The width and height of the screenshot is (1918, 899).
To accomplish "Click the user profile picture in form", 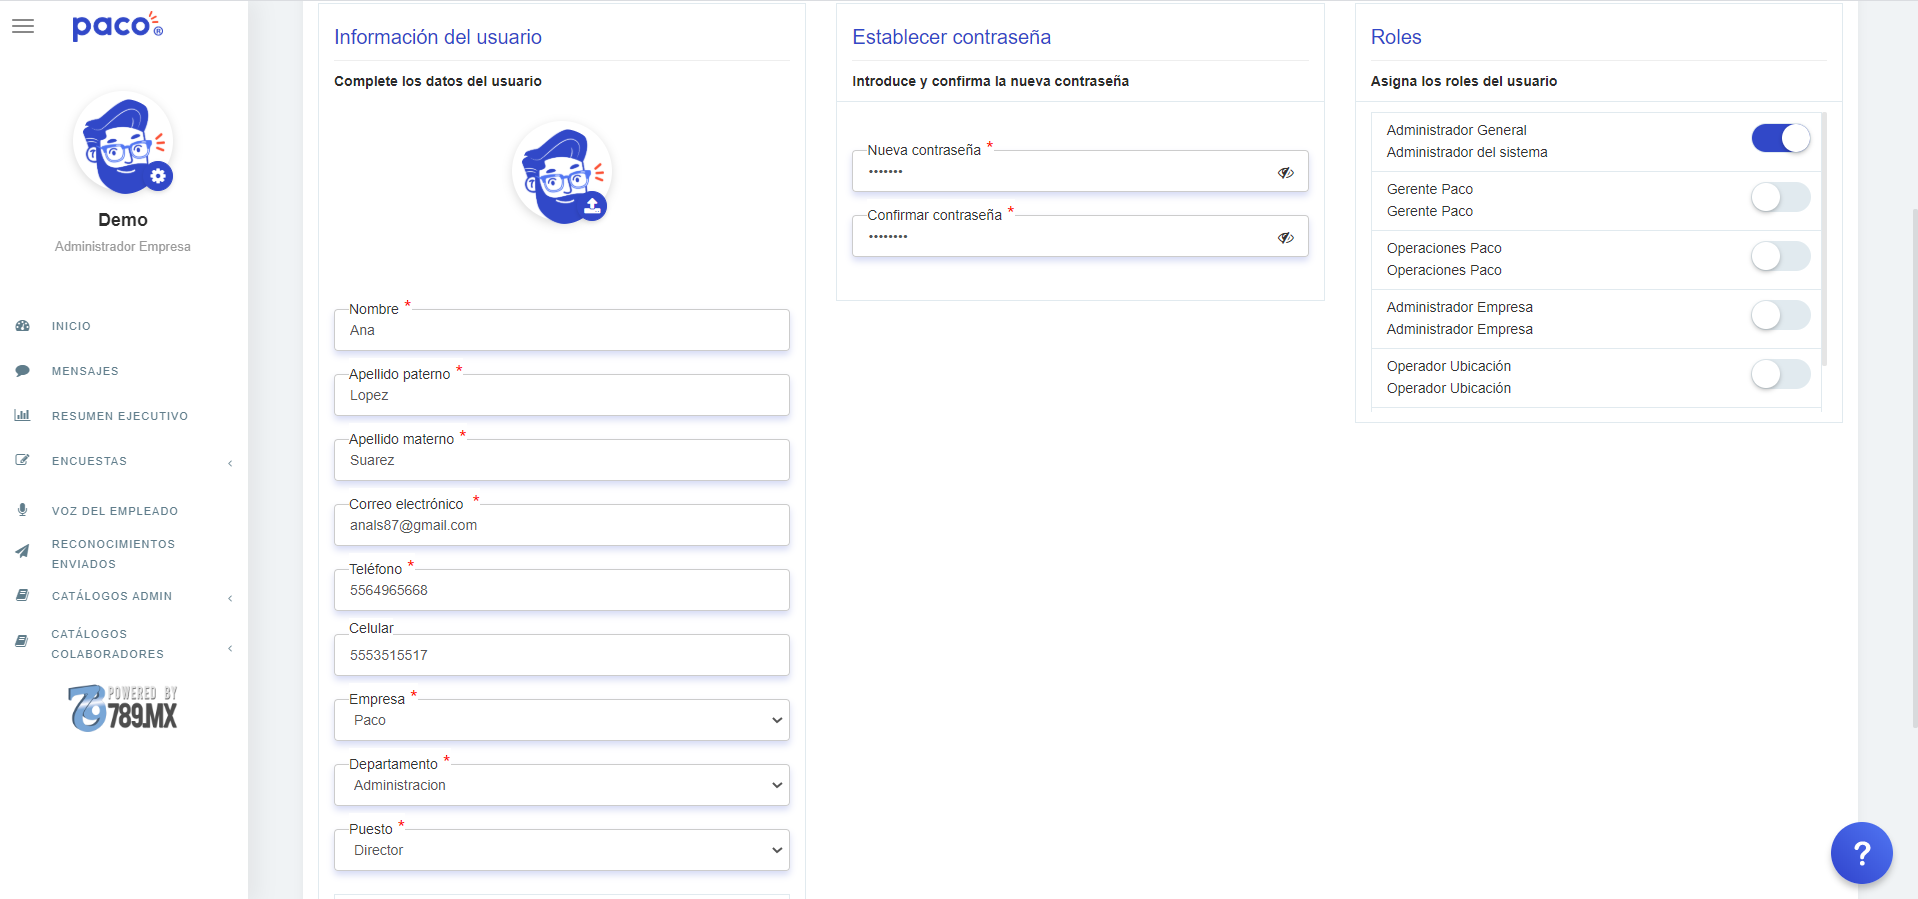I will pos(562,173).
